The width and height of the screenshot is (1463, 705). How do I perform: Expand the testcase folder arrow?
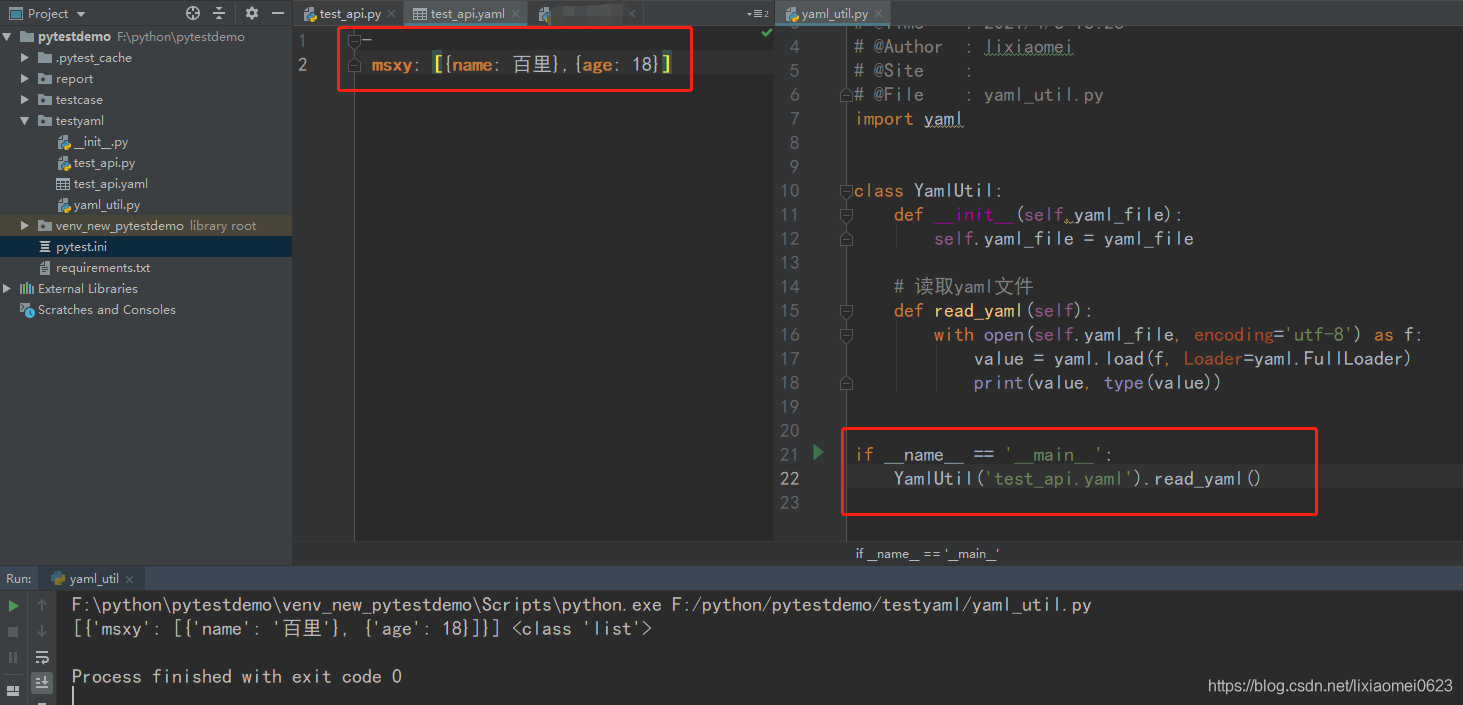(25, 100)
